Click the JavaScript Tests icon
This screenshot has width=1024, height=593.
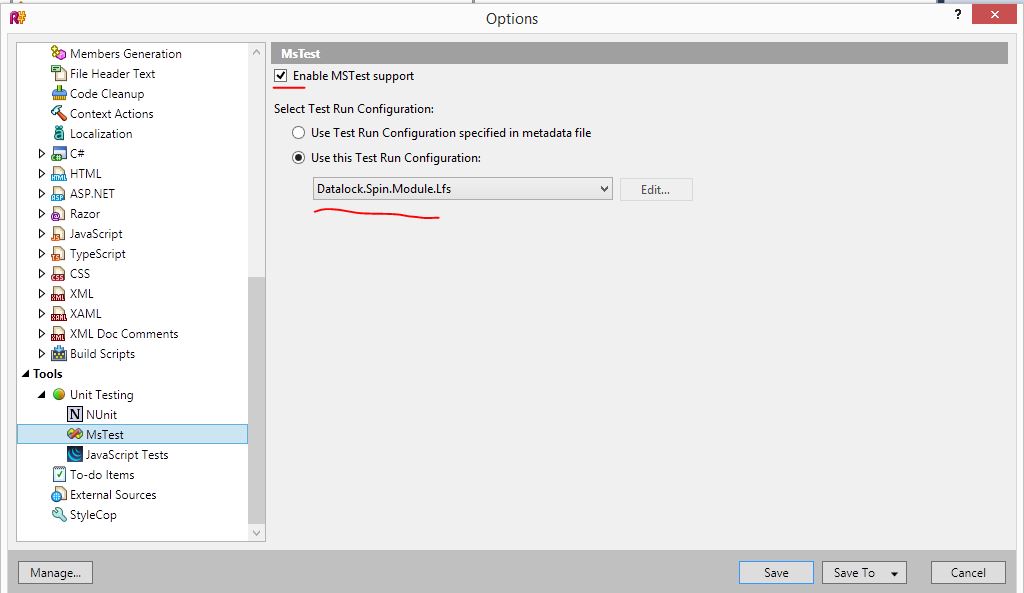point(75,454)
